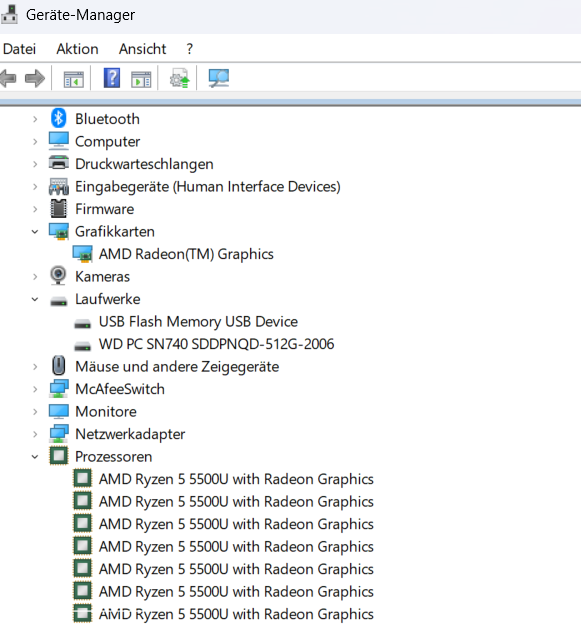Click the Forward arrow toolbar button
Image resolution: width=581 pixels, height=625 pixels.
click(x=35, y=78)
